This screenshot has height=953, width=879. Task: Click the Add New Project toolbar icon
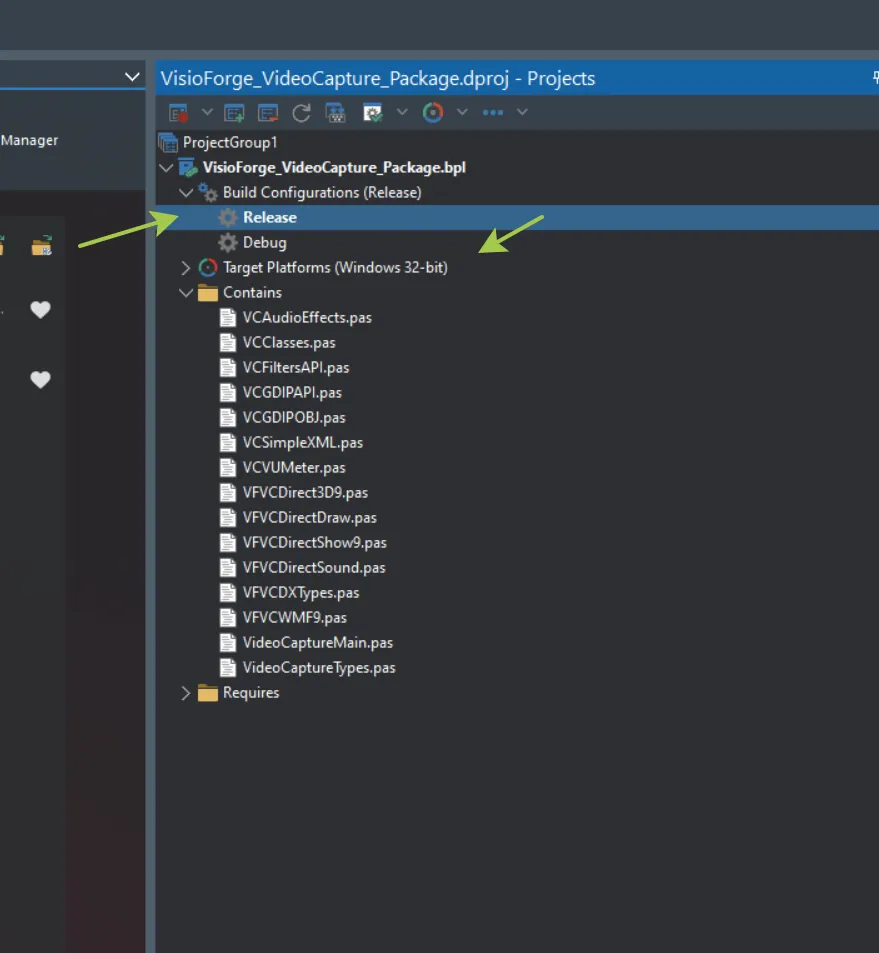234,112
